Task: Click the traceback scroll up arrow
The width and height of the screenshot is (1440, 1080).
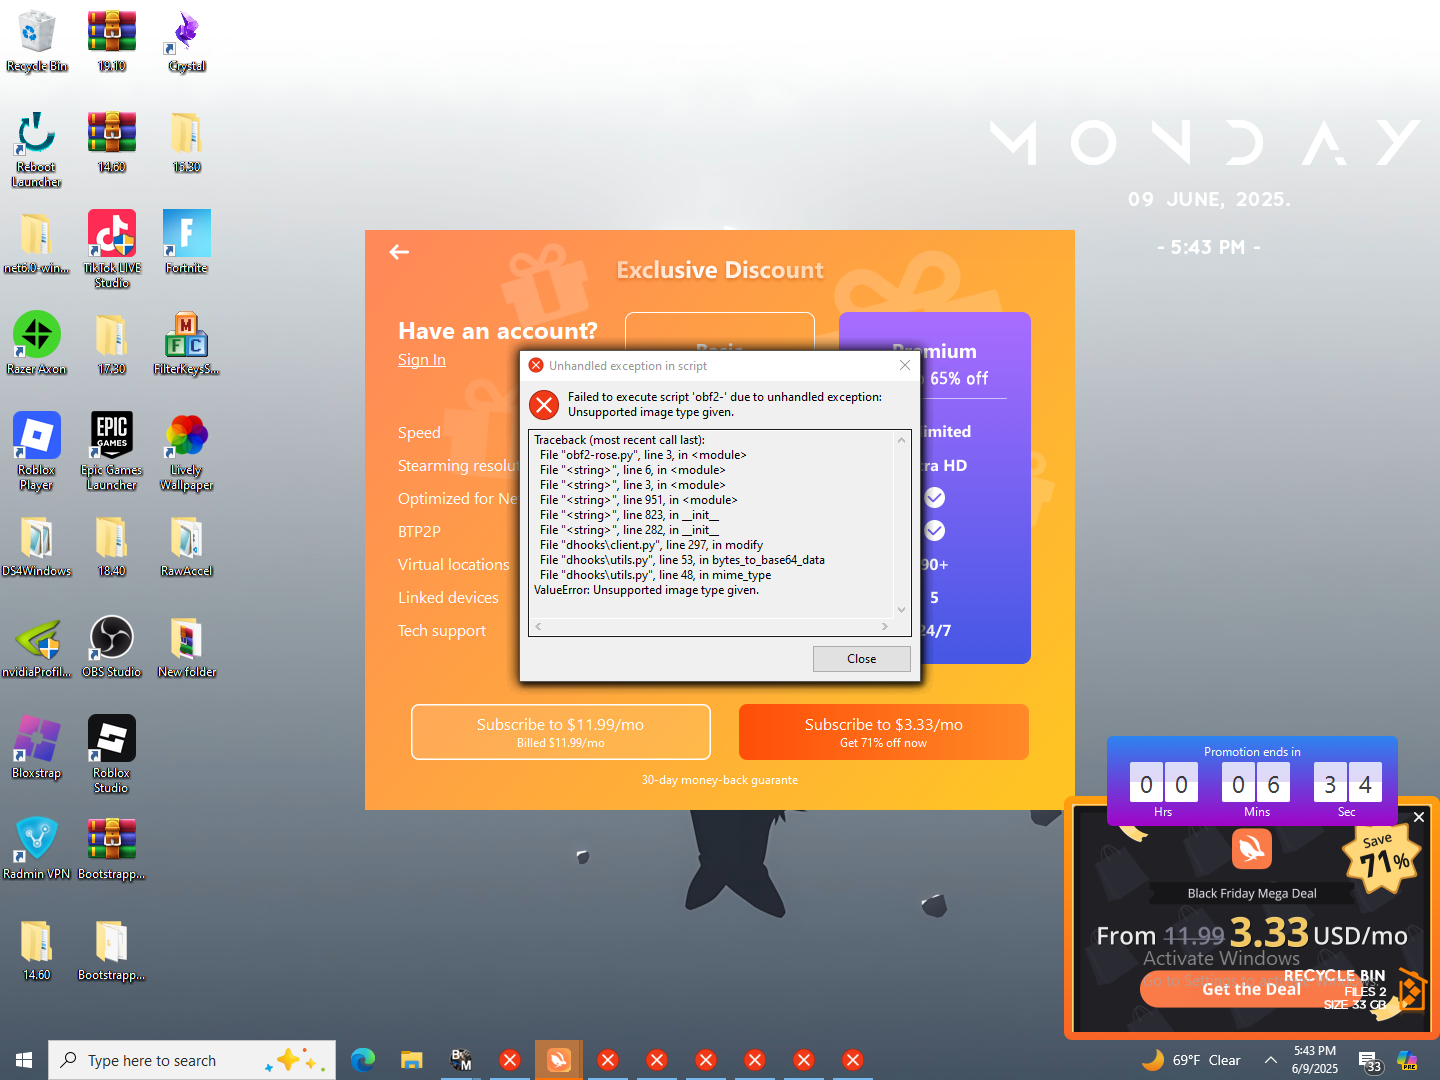Action: point(902,440)
